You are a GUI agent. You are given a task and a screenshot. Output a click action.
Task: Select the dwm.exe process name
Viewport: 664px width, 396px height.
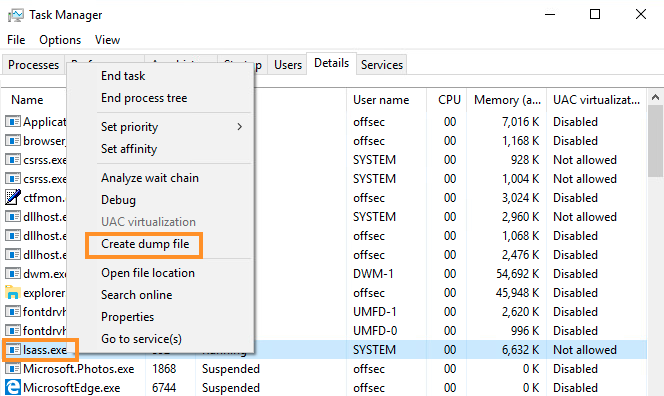click(44, 274)
